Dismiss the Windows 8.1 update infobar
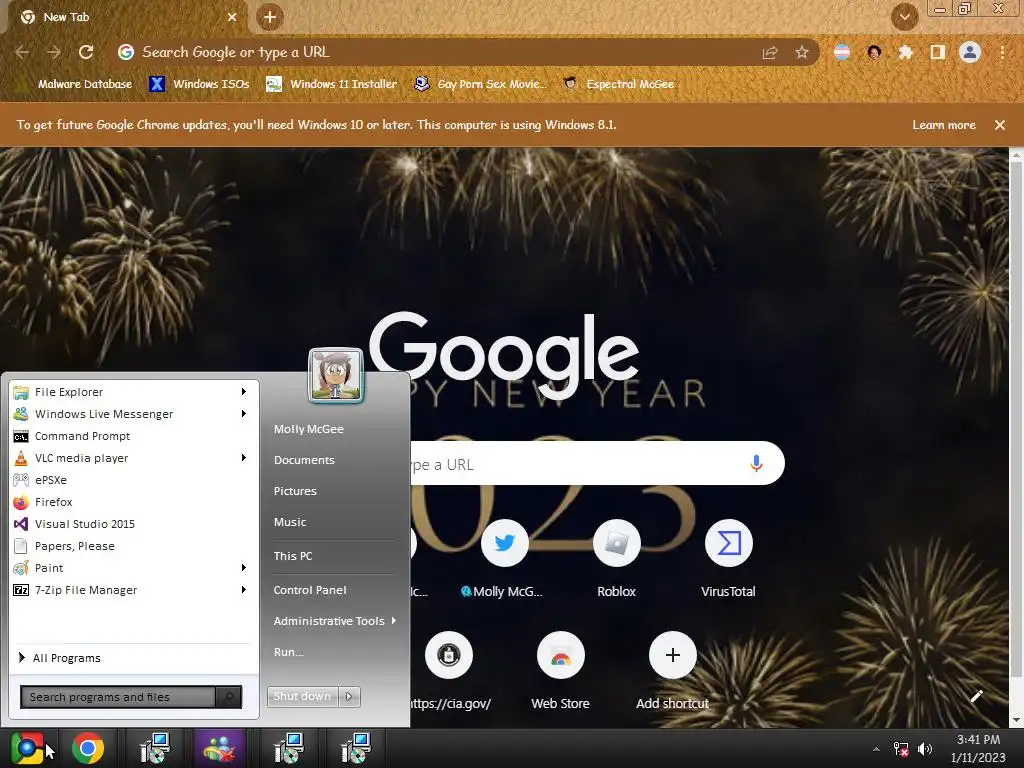The height and width of the screenshot is (768, 1024). coord(1000,125)
